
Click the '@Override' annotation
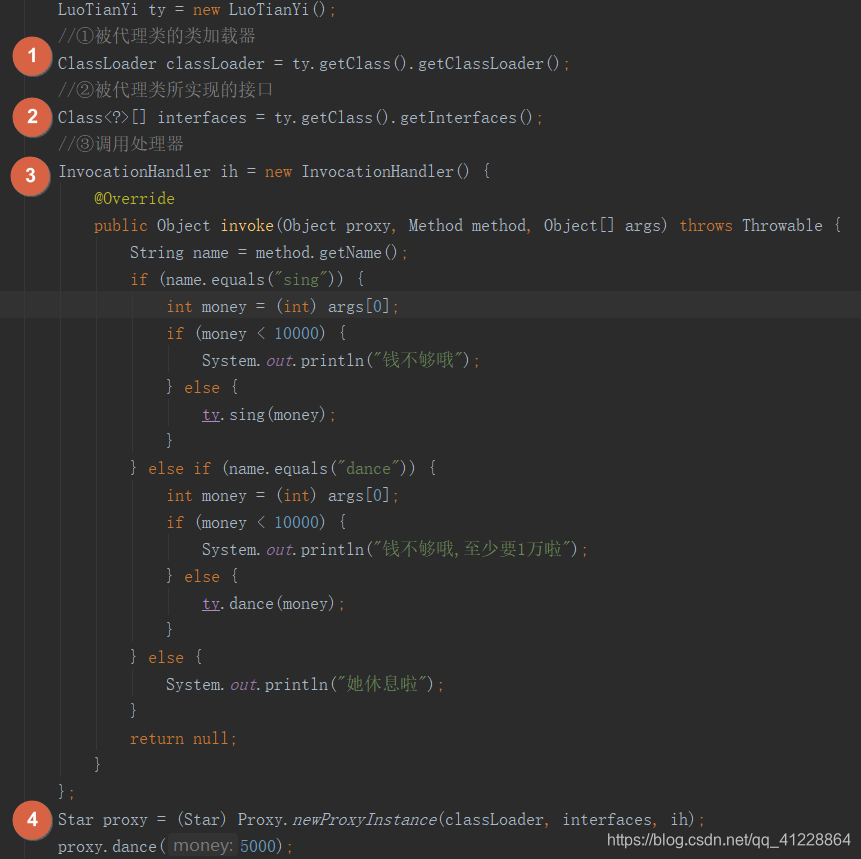(x=134, y=198)
